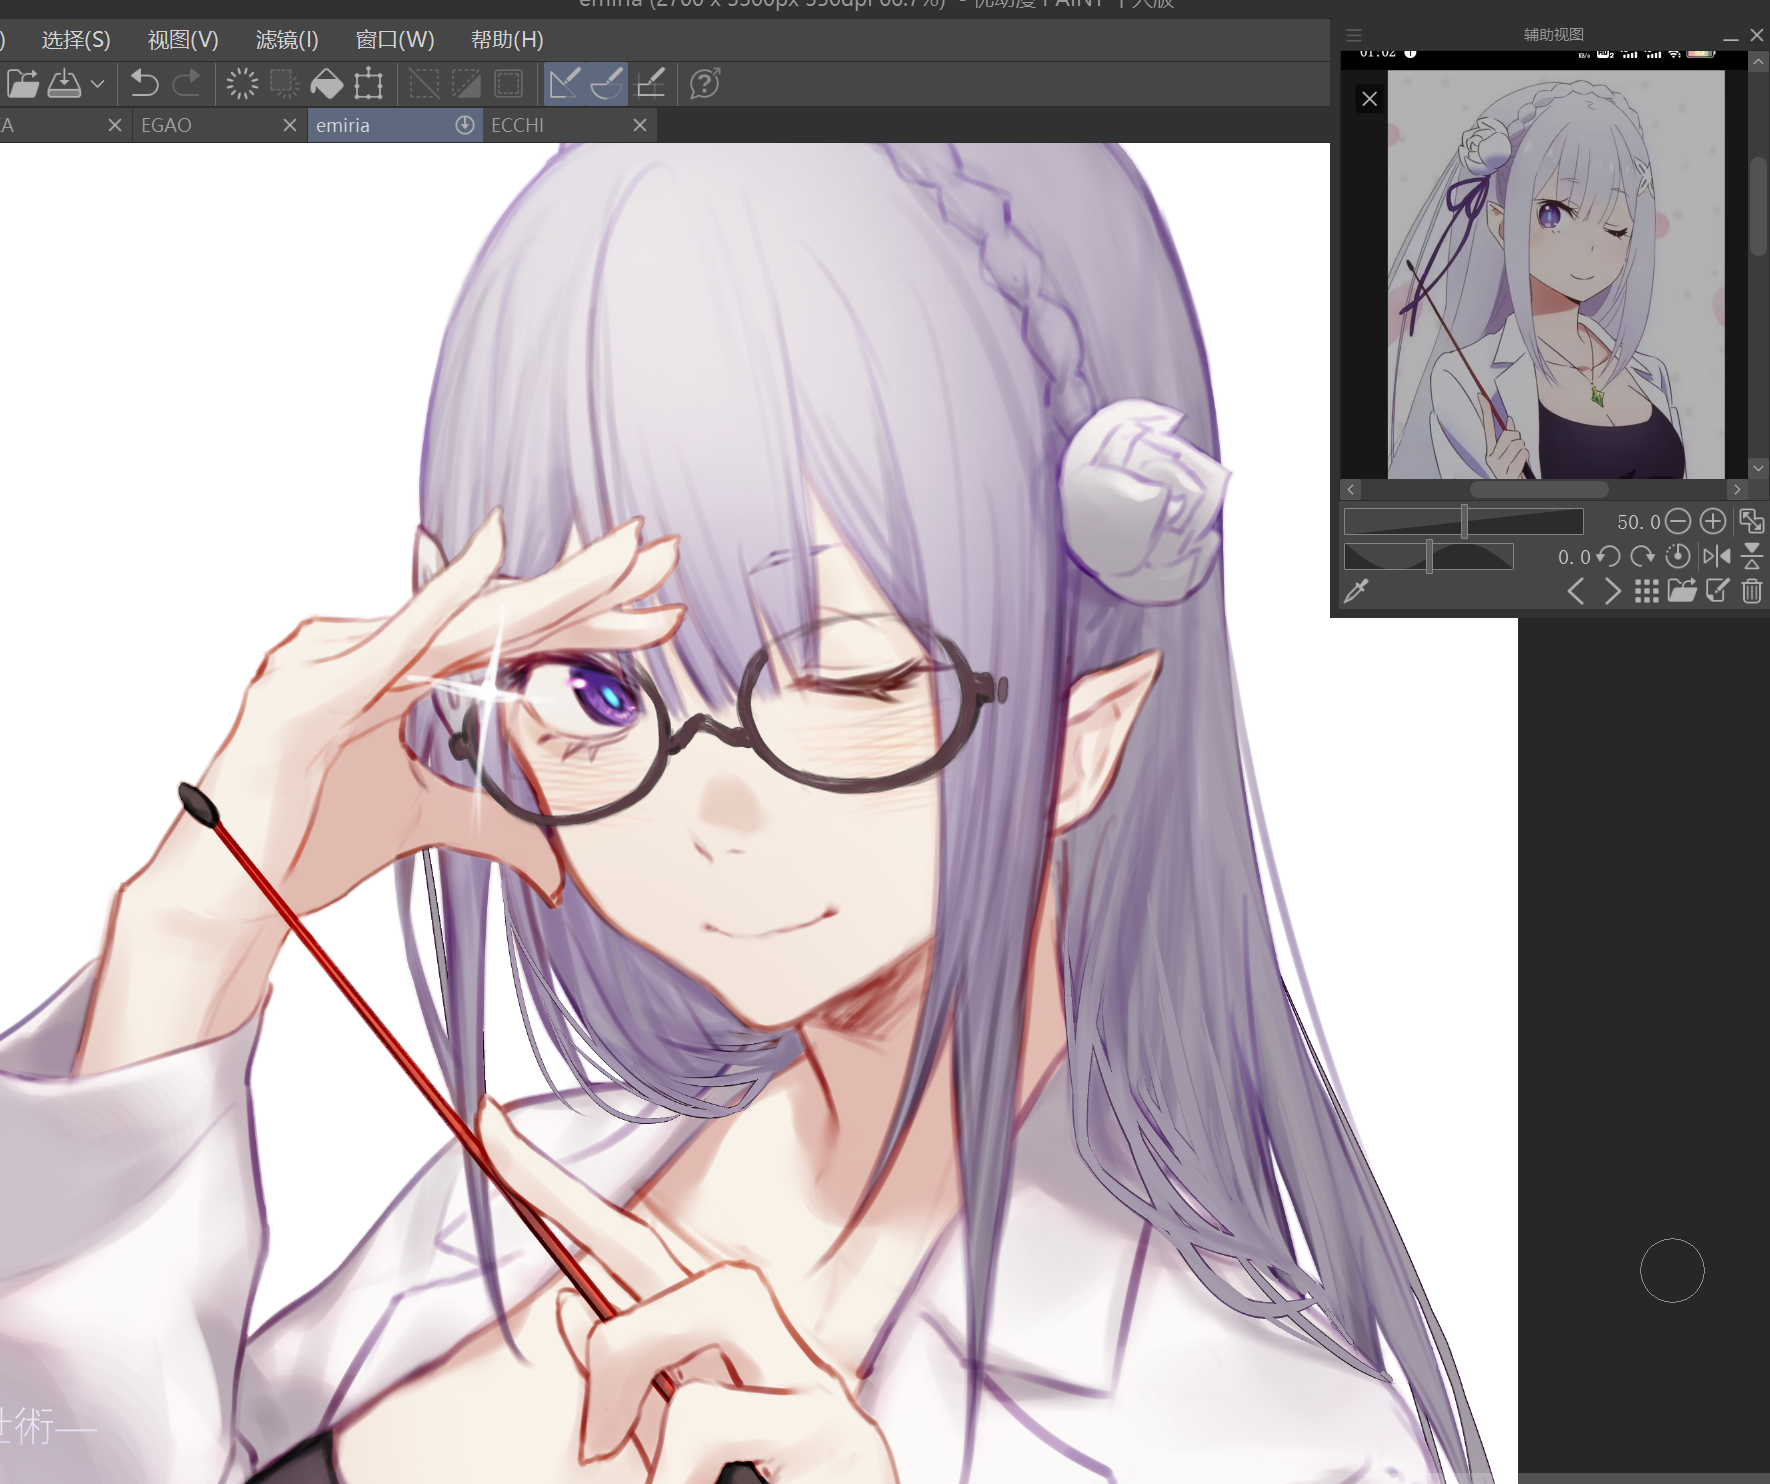The width and height of the screenshot is (1770, 1484).
Task: Click the Clear (sunburst) toolbar icon
Action: [x=242, y=84]
